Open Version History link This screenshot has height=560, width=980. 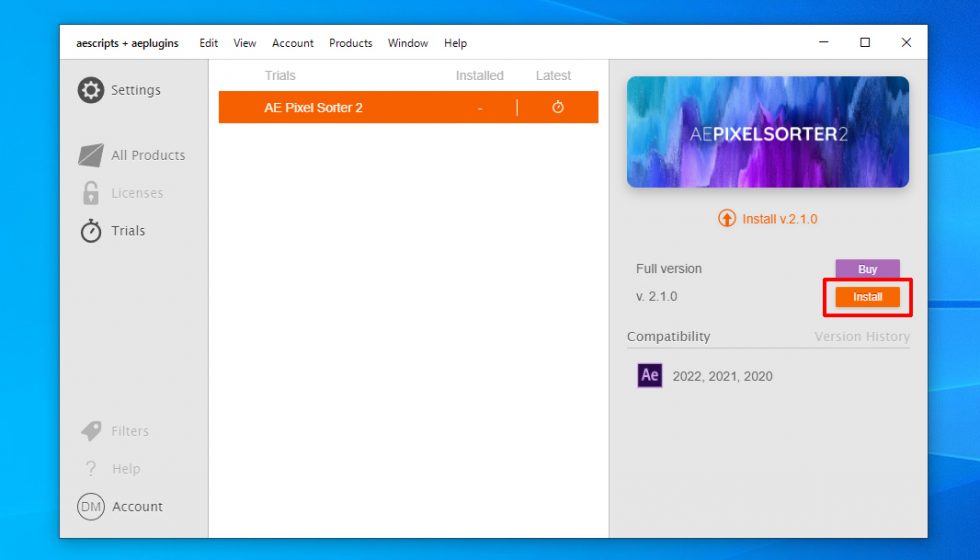pyautogui.click(x=862, y=336)
